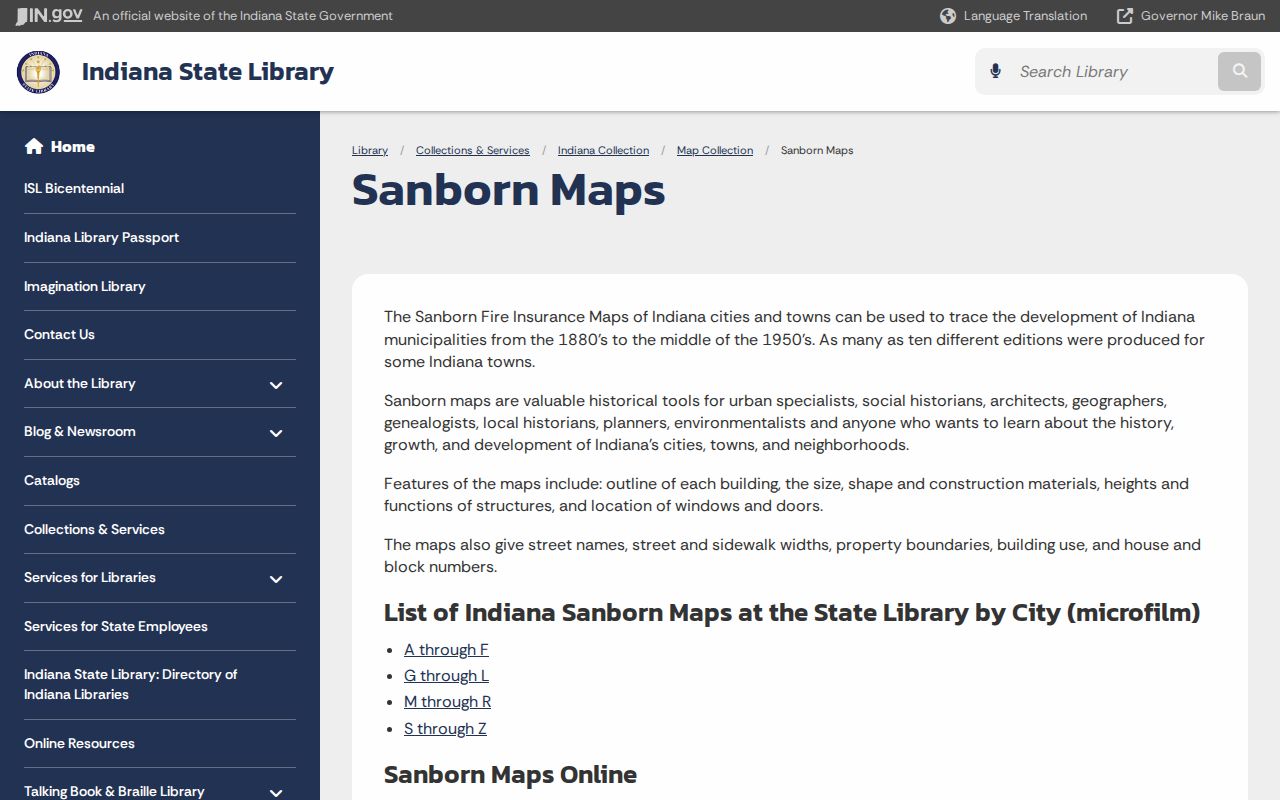
Task: Expand the About the Library submenu
Action: [276, 385]
